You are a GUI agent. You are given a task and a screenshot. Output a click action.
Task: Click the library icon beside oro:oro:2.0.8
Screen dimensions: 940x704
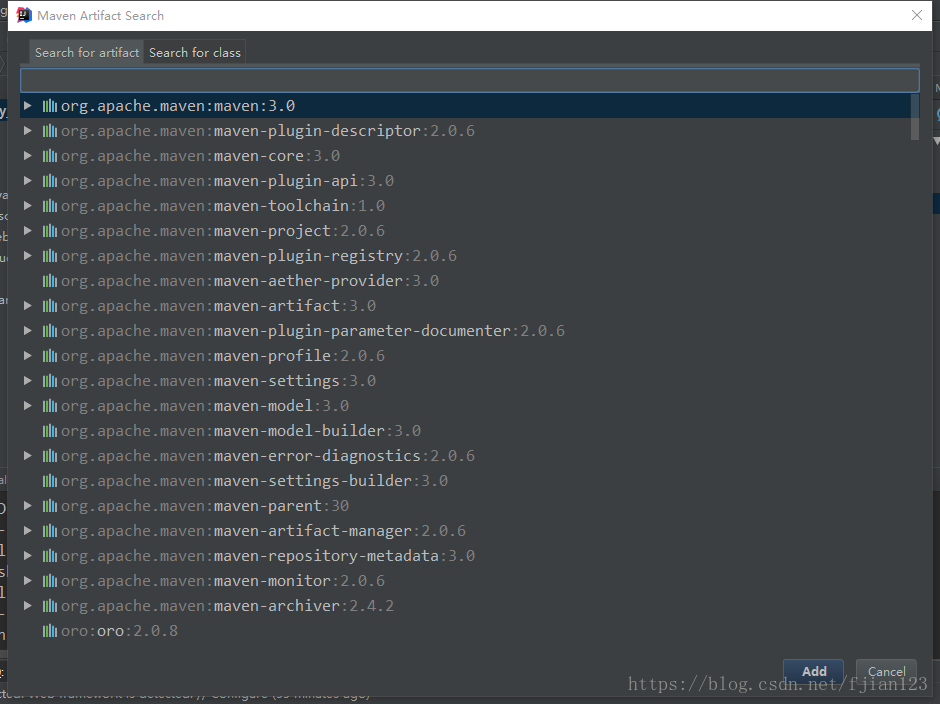coord(50,631)
